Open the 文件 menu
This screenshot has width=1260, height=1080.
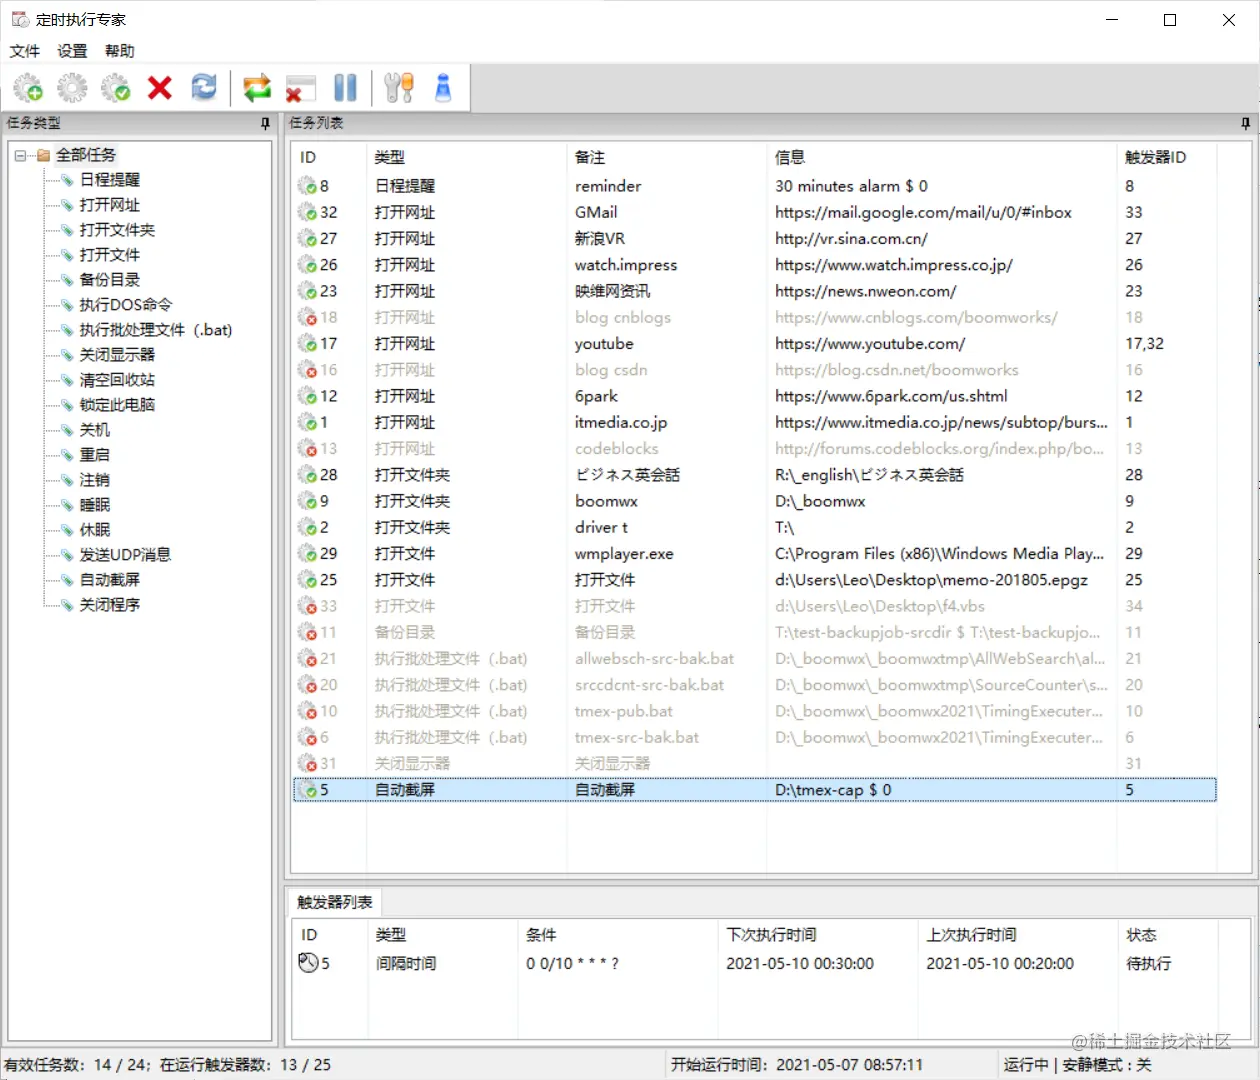tap(24, 51)
